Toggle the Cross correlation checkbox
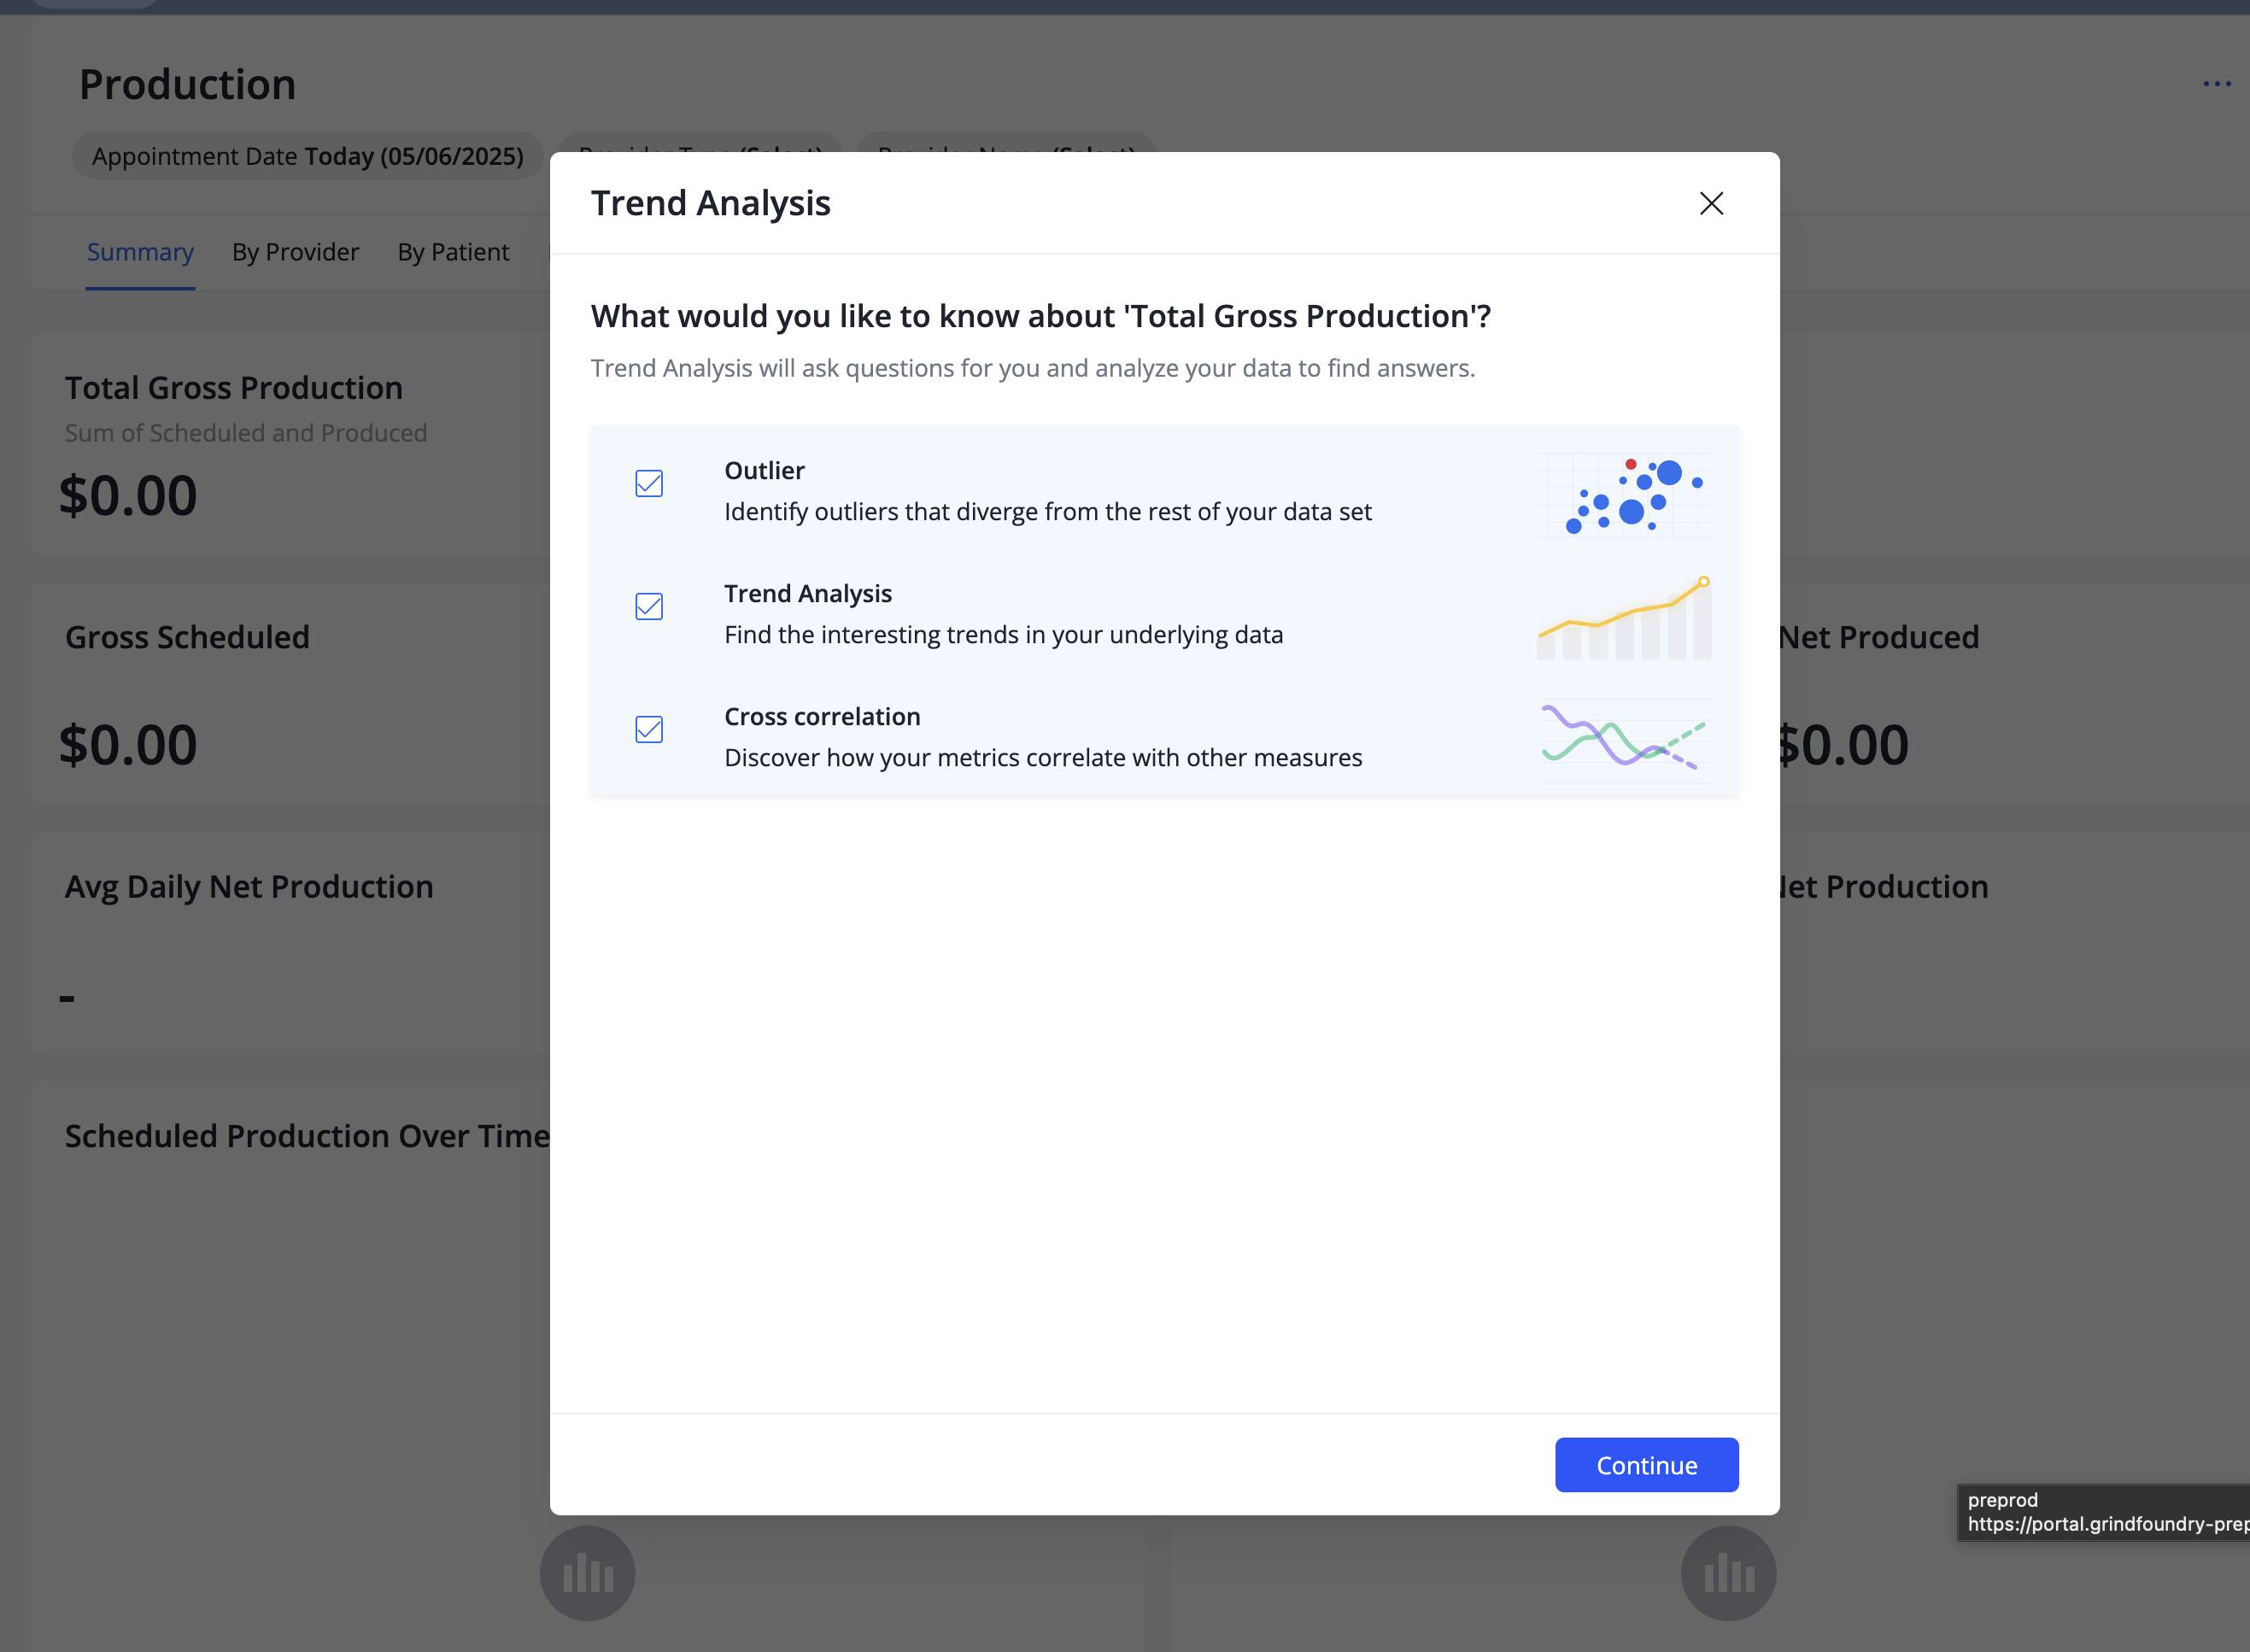 point(649,730)
